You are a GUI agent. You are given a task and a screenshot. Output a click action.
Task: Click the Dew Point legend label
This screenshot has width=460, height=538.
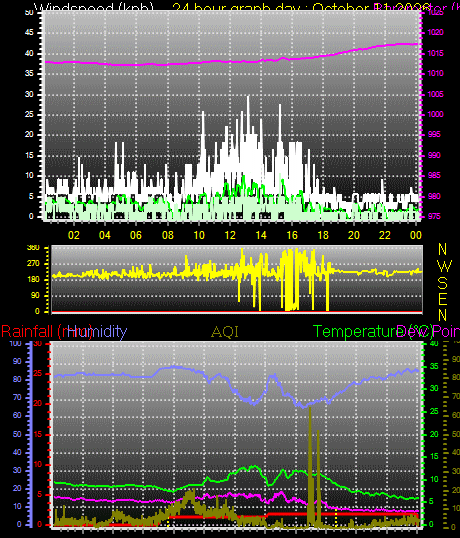coord(428,332)
